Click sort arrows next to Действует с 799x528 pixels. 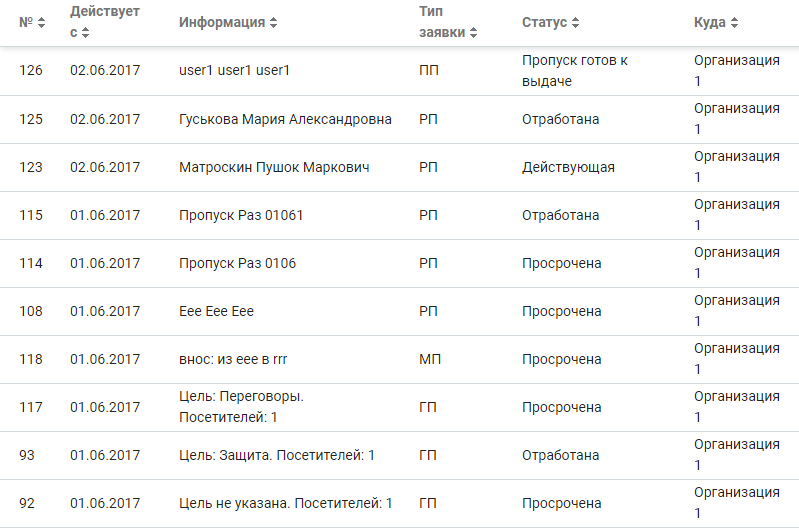[85, 33]
